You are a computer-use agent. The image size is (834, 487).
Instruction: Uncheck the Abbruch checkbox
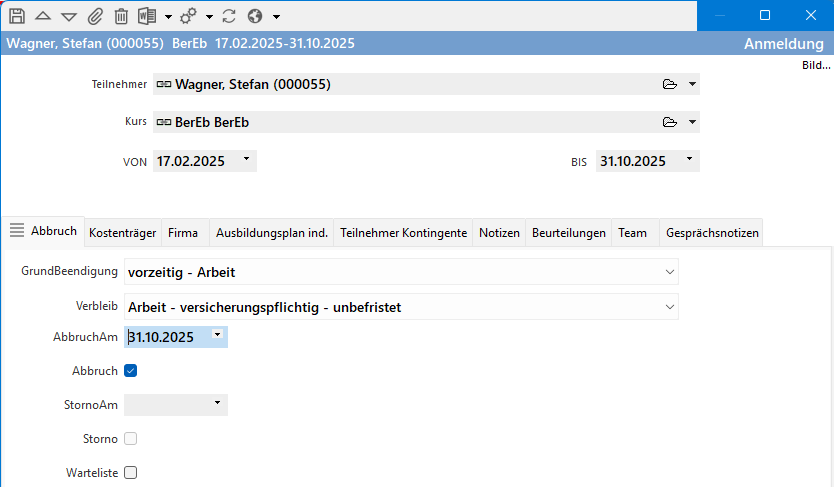[131, 371]
